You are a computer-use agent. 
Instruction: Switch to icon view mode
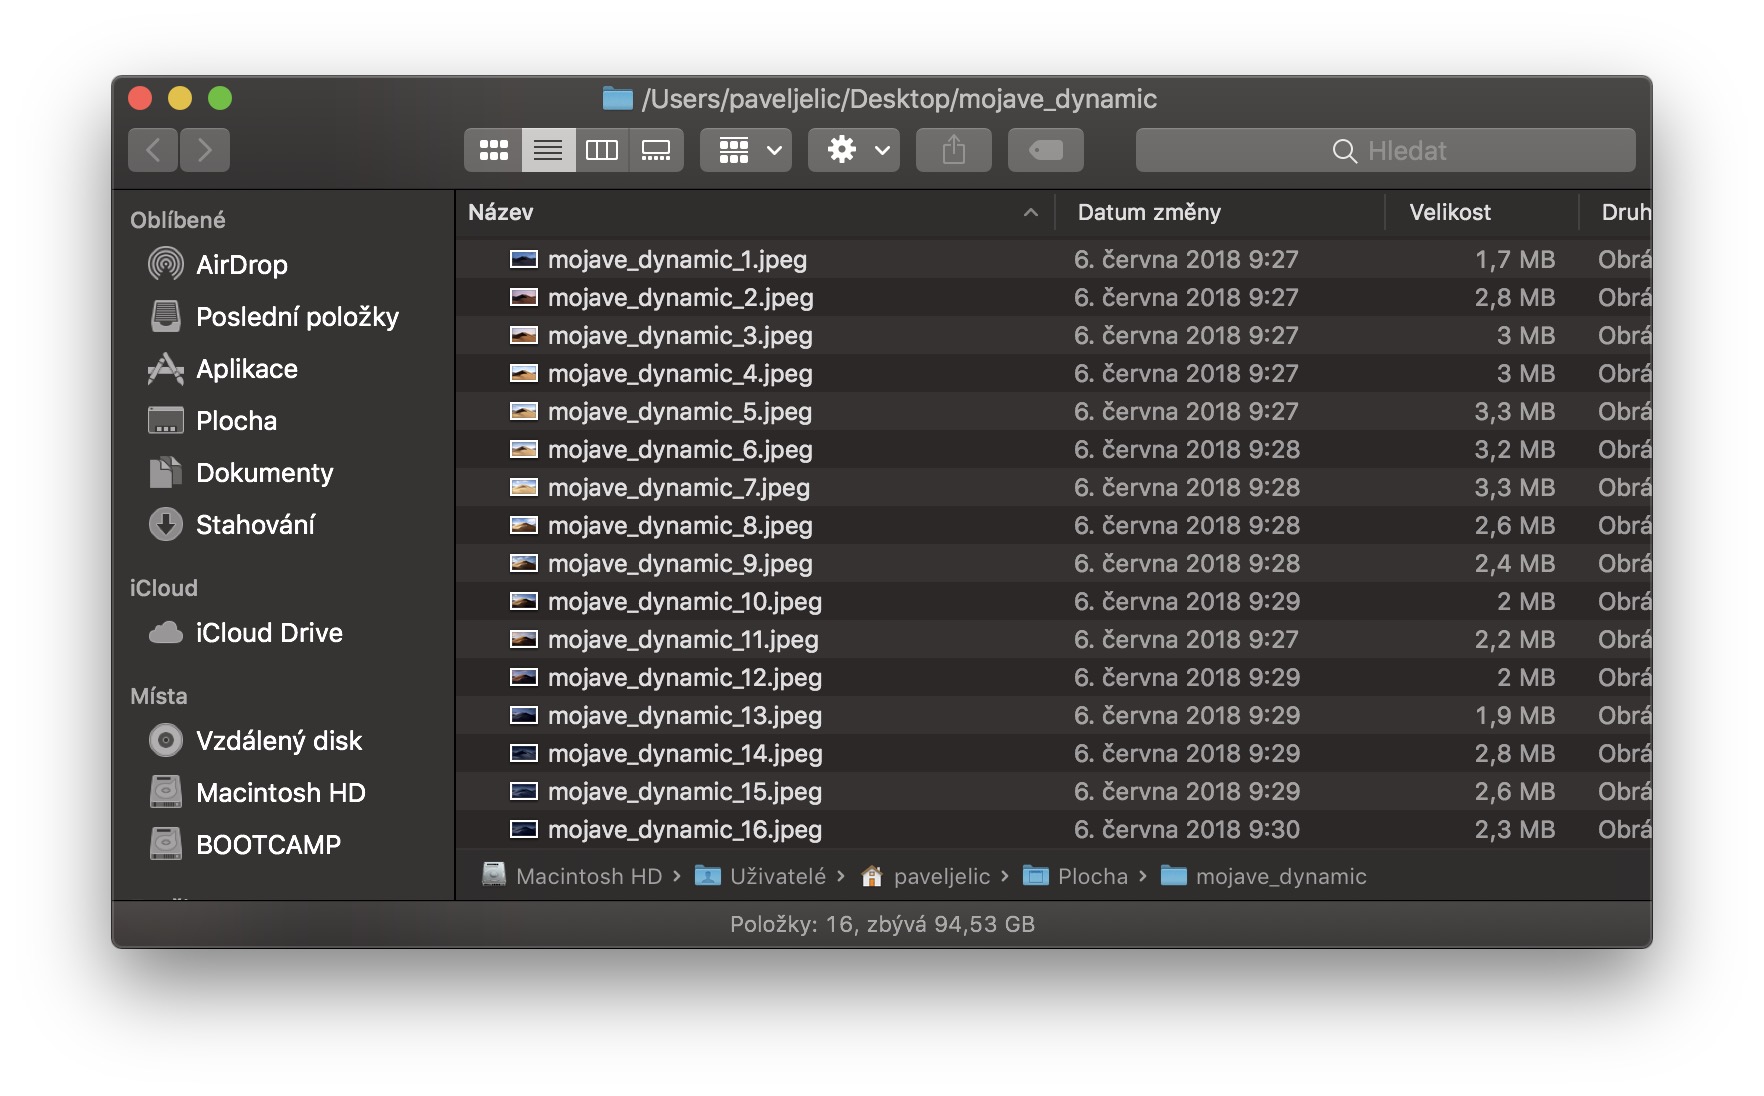pyautogui.click(x=494, y=150)
